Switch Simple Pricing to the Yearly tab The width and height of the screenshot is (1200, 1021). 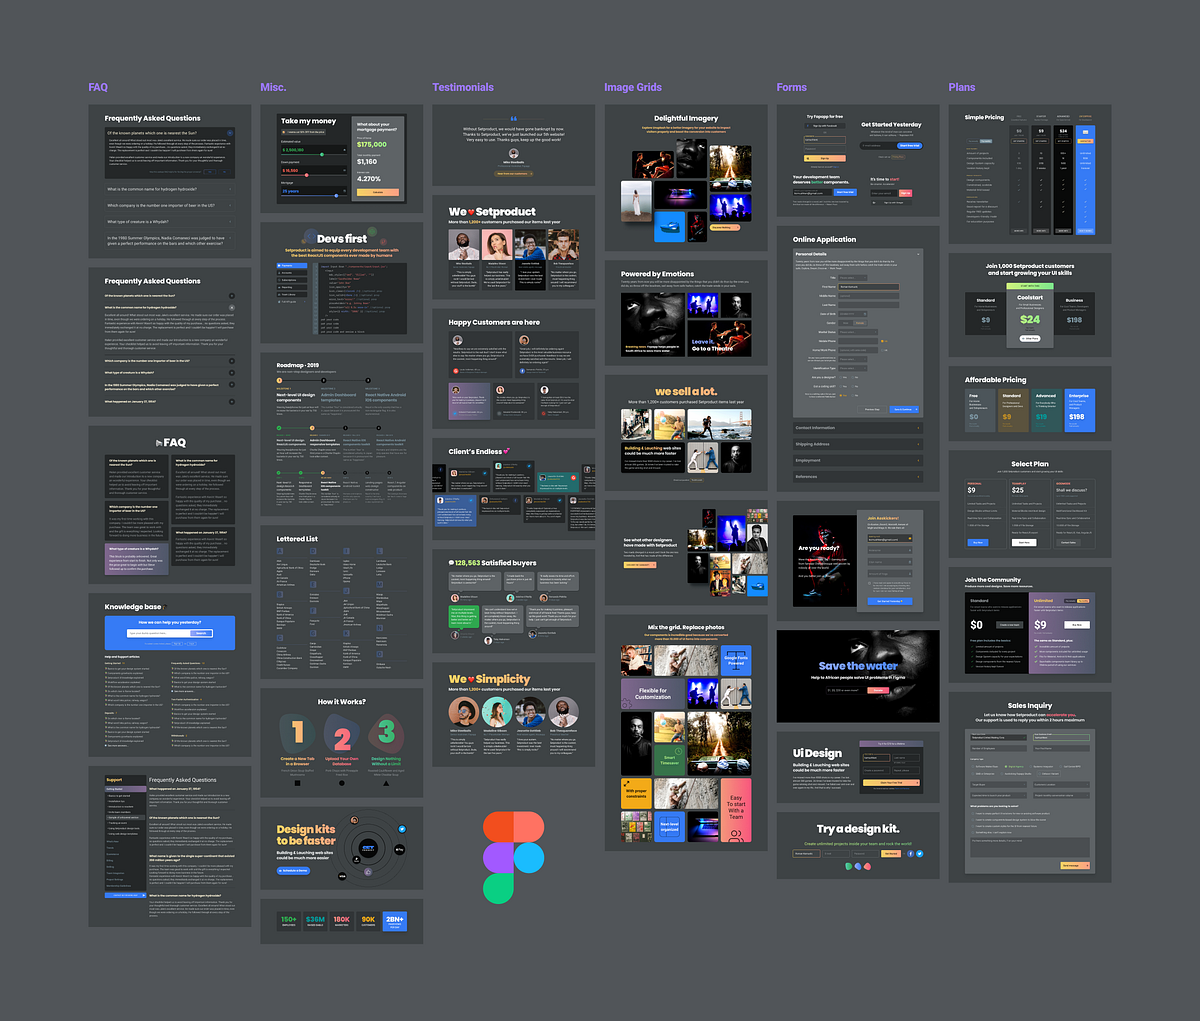pos(986,141)
